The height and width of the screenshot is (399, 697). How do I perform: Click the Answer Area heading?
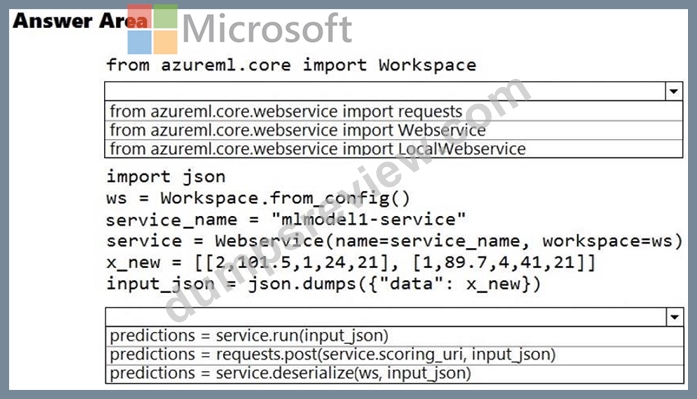pyautogui.click(x=80, y=21)
